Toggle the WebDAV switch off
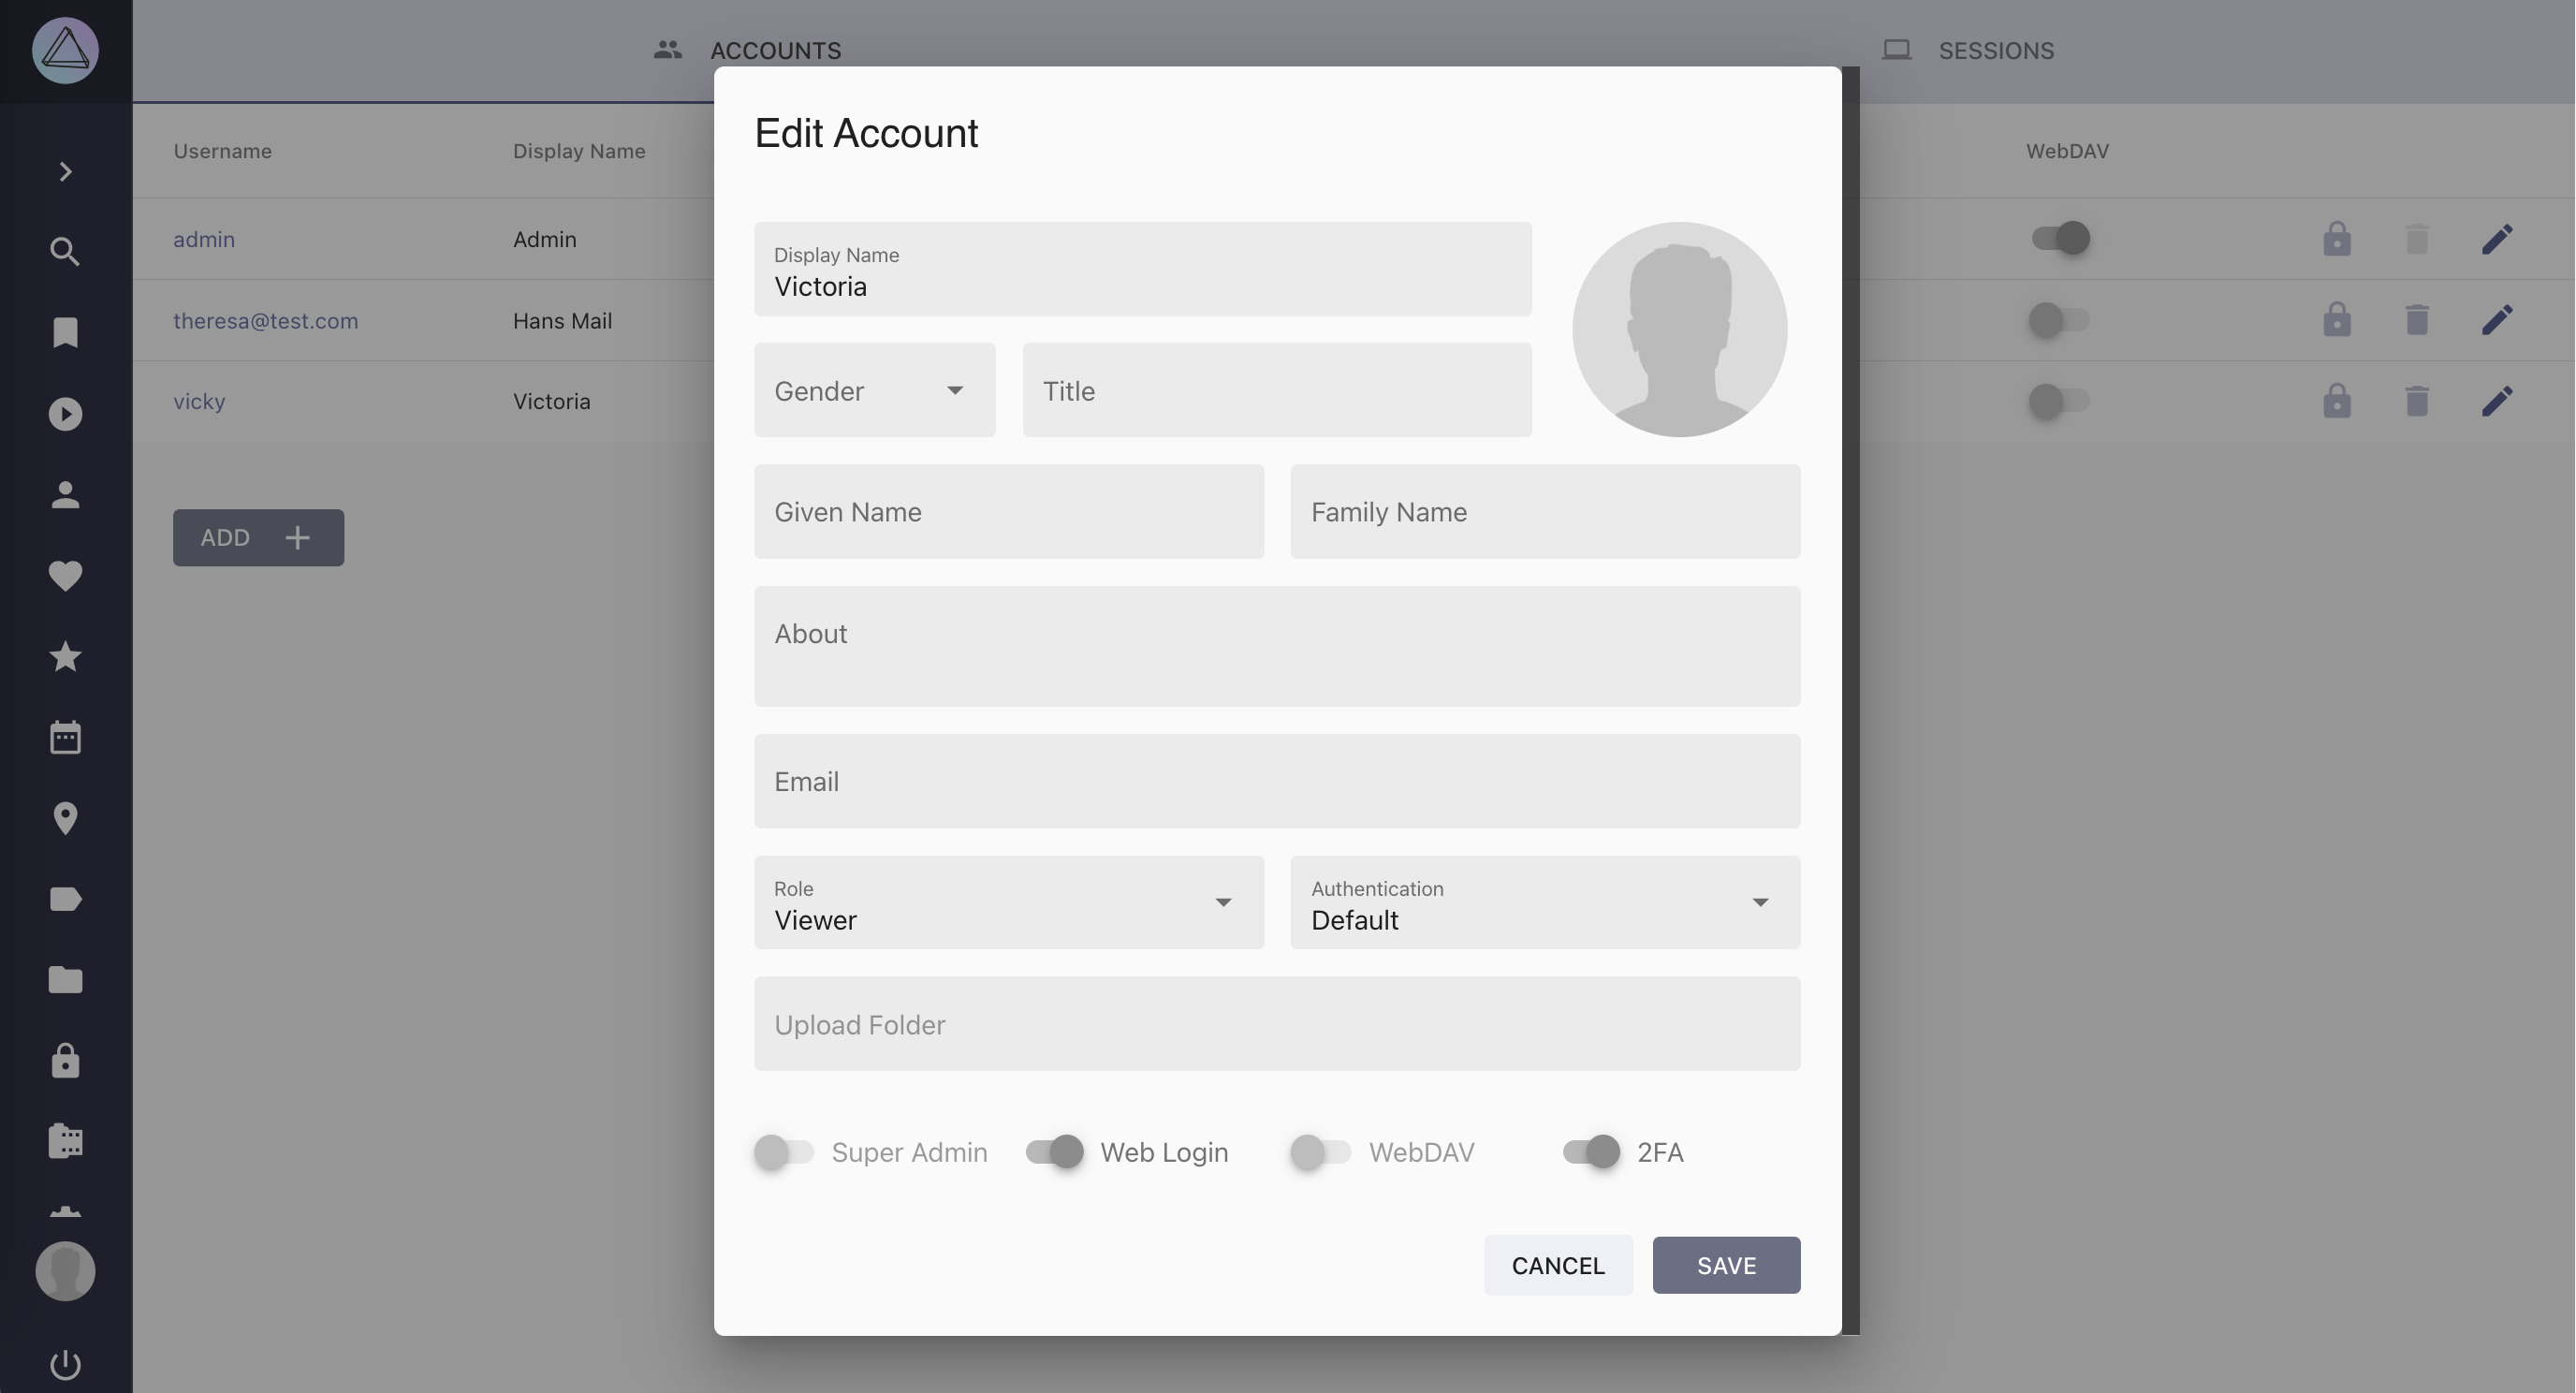Screen dimensions: 2576x1393 tap(1319, 1151)
